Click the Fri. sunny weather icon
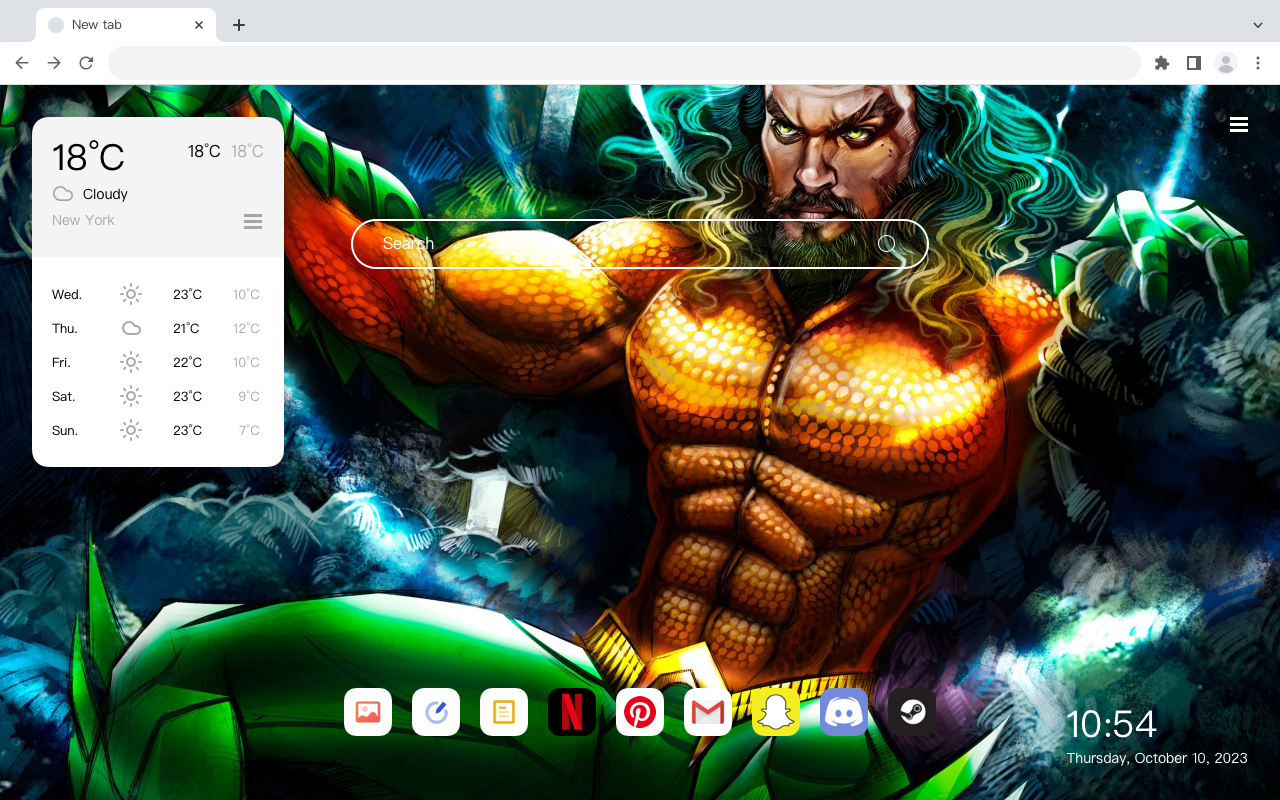The width and height of the screenshot is (1280, 800). 131,362
